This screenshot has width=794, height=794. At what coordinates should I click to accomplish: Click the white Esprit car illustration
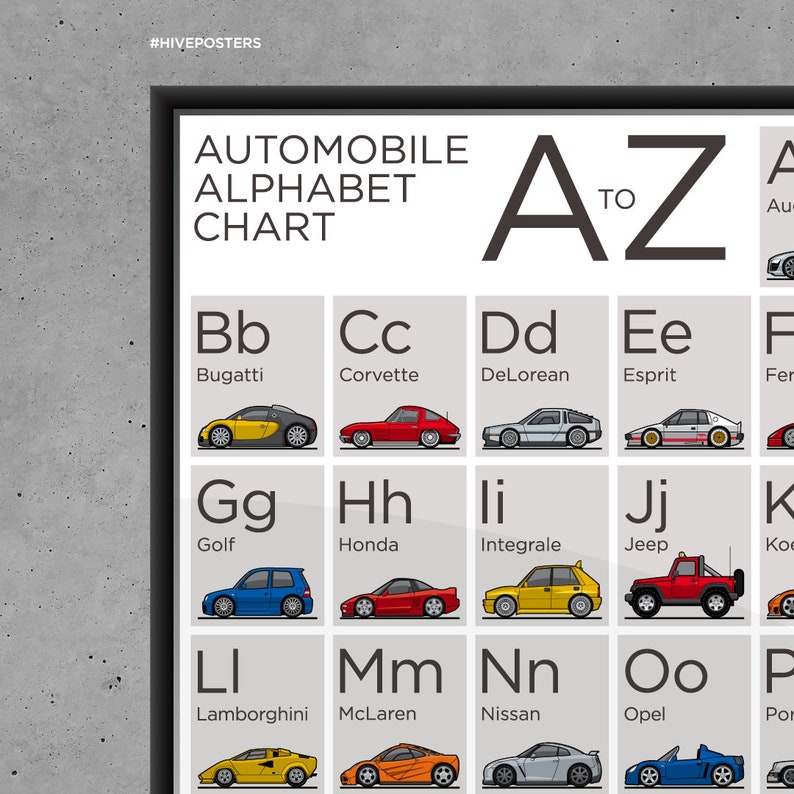point(684,428)
